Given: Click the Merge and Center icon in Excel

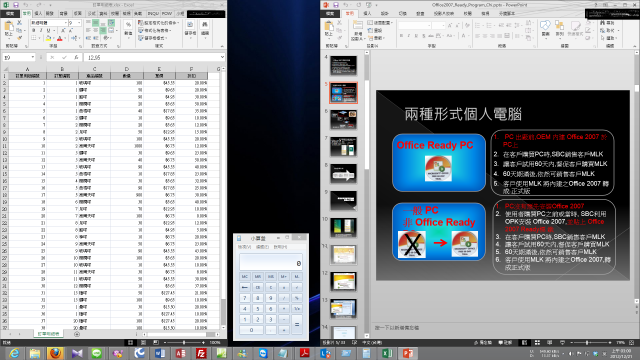Looking at the screenshot, I should tap(111, 31).
